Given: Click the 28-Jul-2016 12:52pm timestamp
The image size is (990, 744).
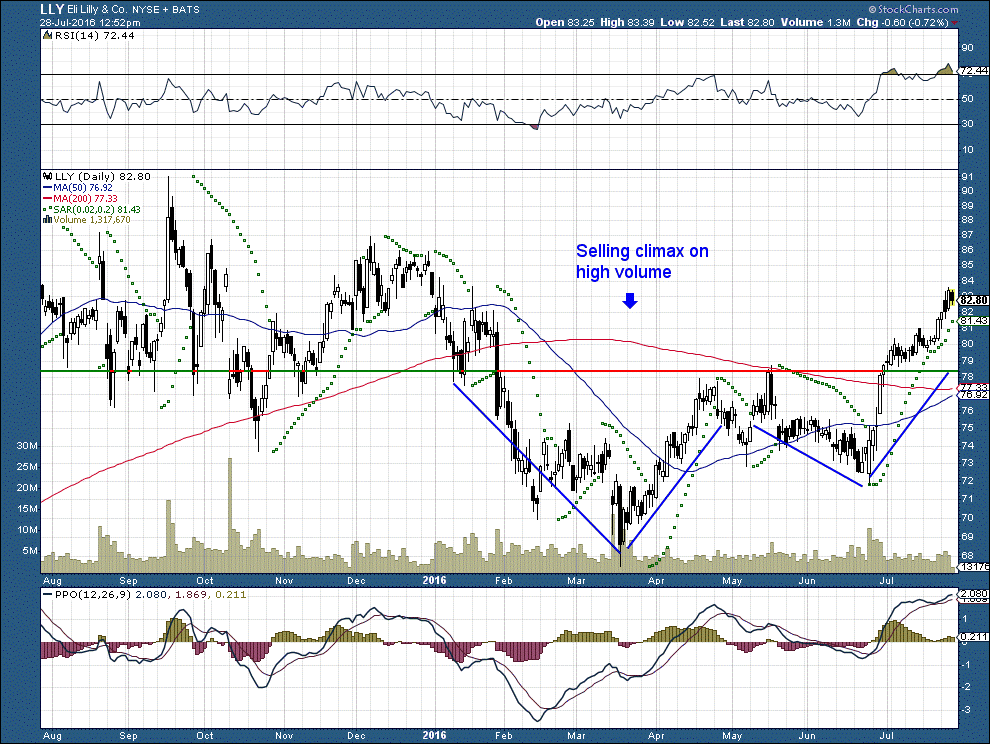Looking at the screenshot, I should pos(90,22).
